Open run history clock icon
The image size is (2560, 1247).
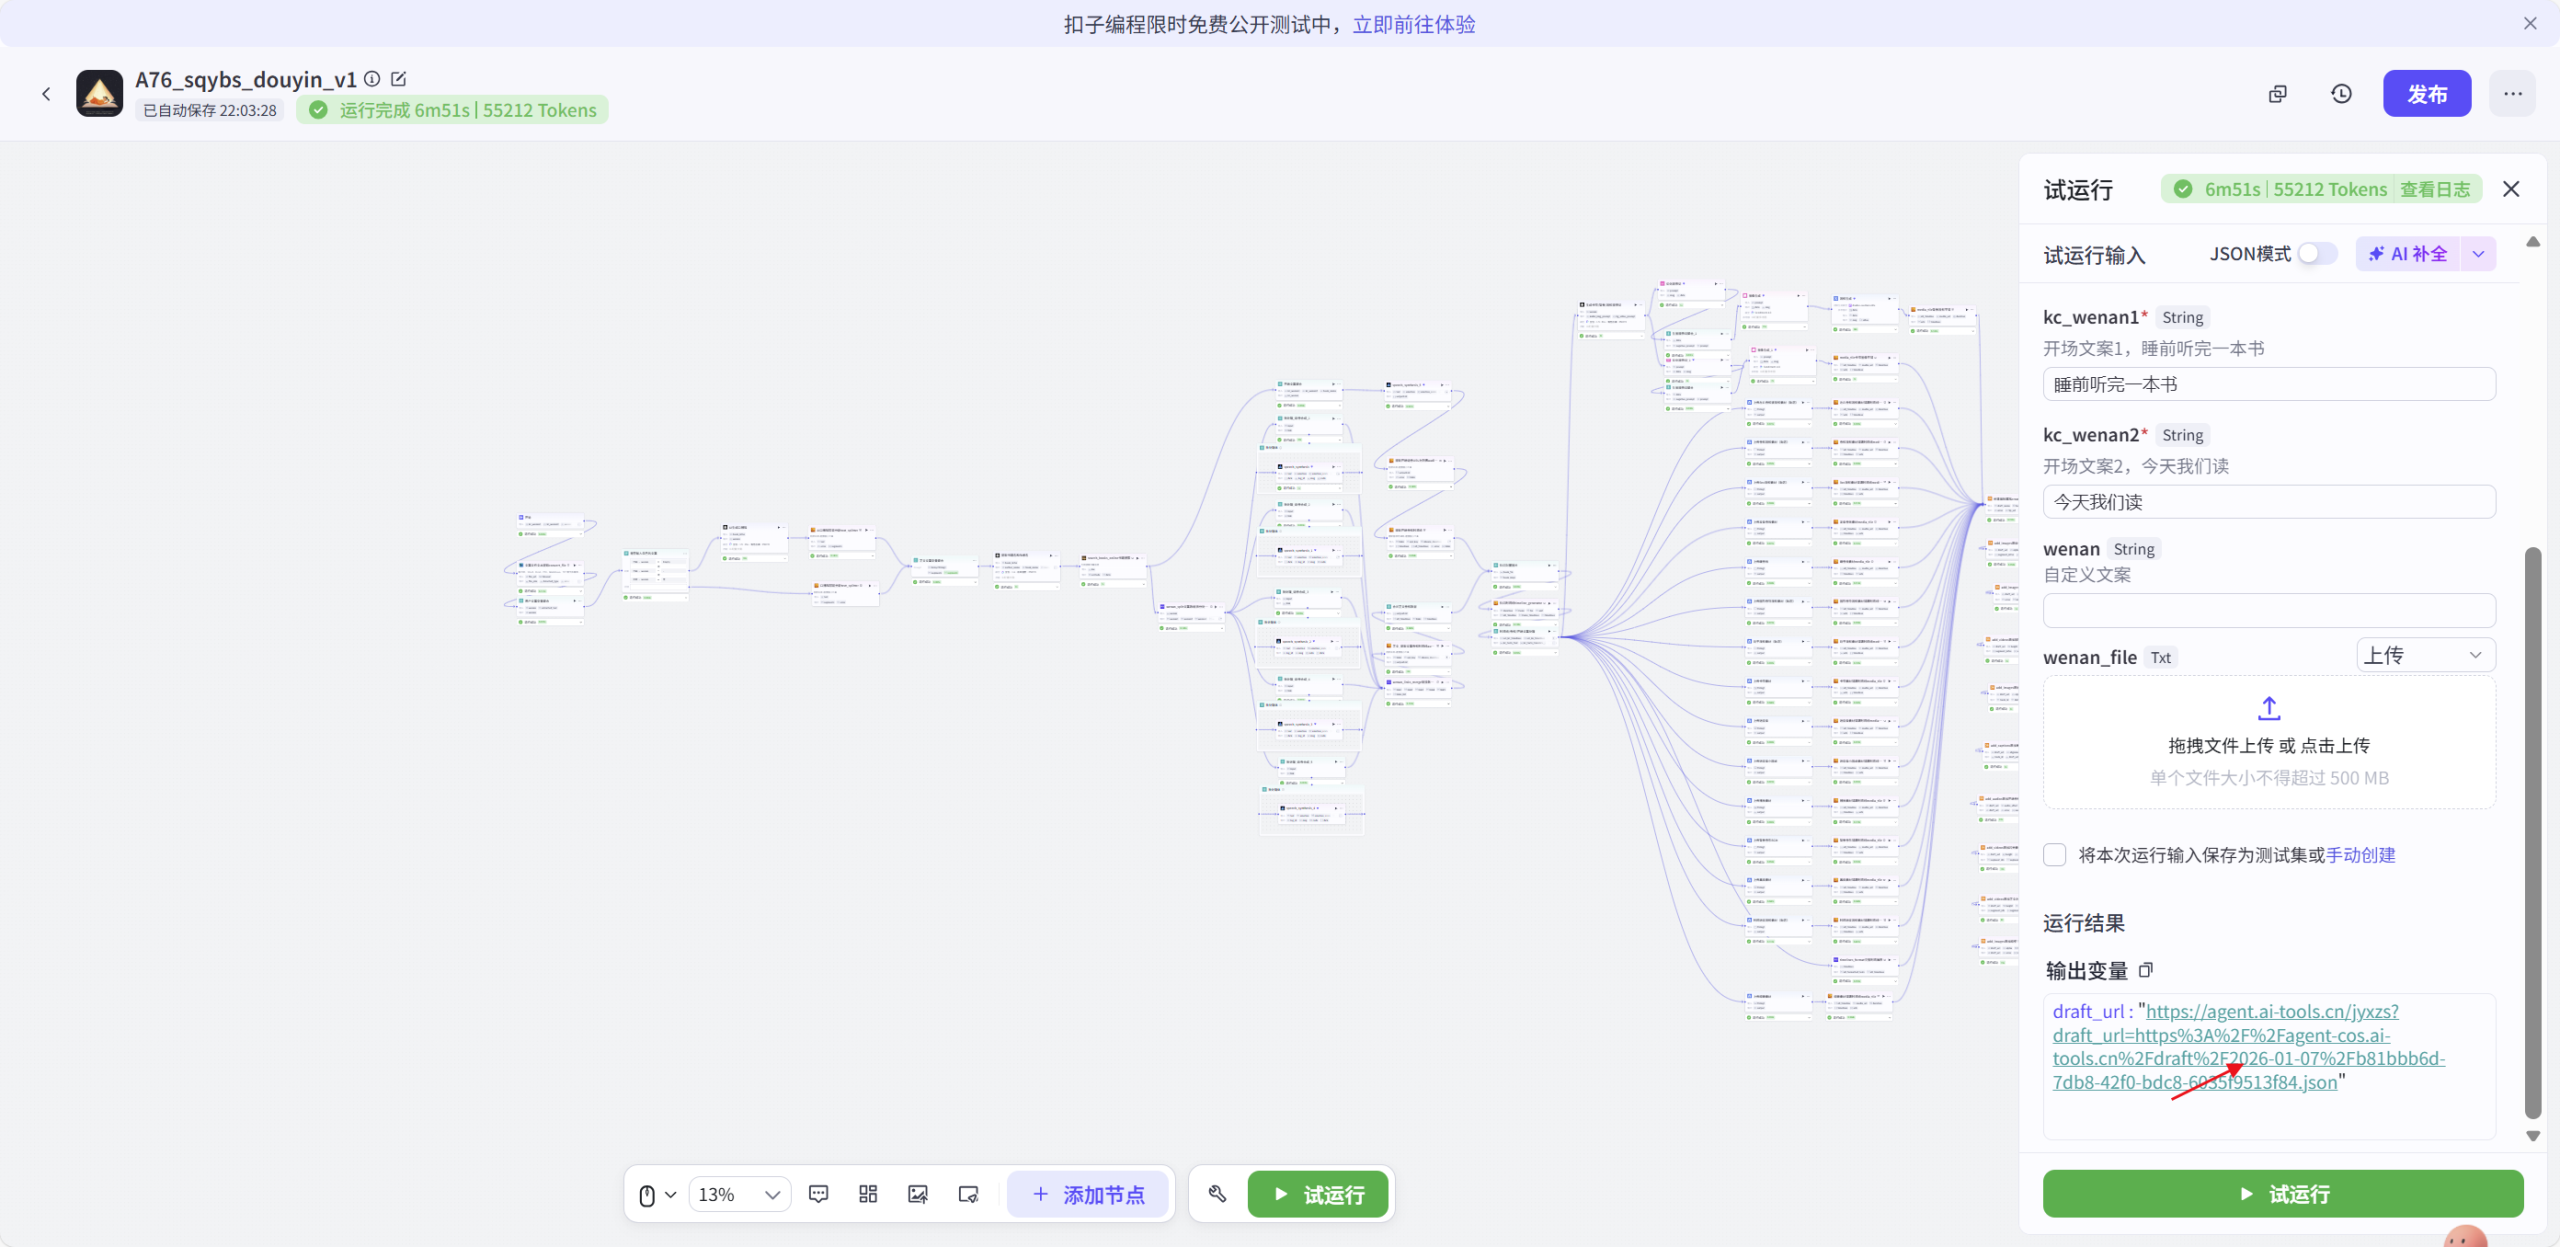tap(2341, 94)
